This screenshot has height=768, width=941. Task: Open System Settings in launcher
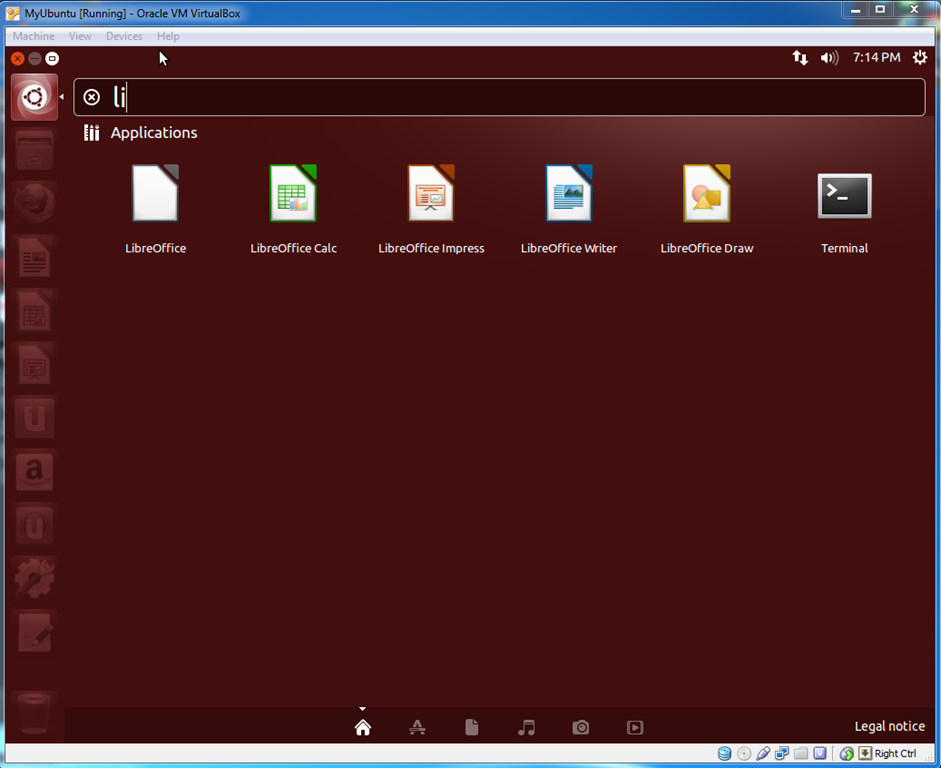click(x=34, y=578)
